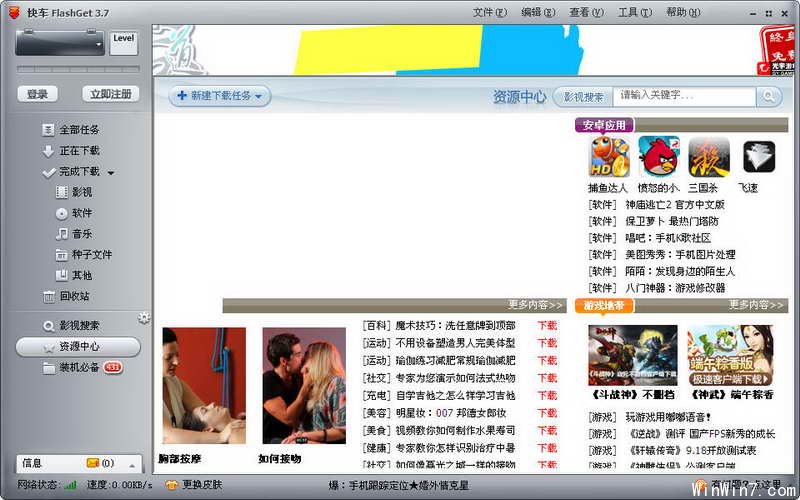Expand the 新建下载任务 dropdown

click(258, 97)
